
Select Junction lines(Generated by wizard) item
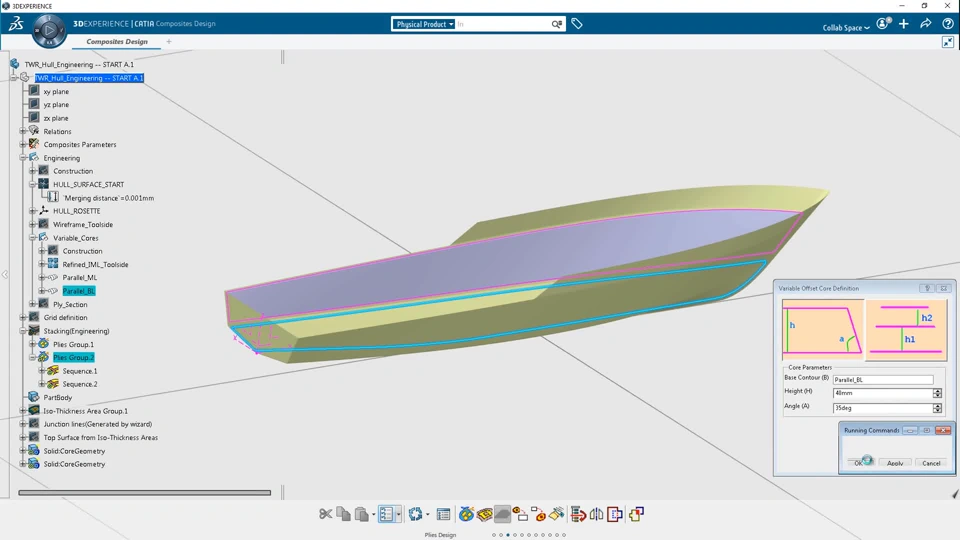(97, 424)
